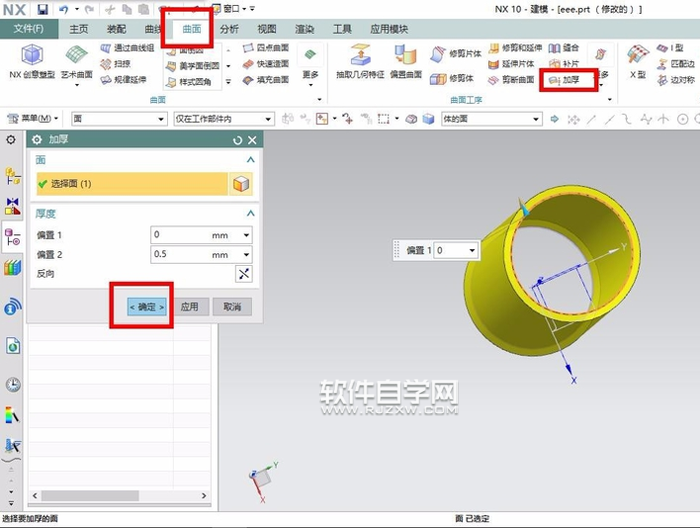Open the reuse library books icon
700x528 pixels.
[12, 268]
